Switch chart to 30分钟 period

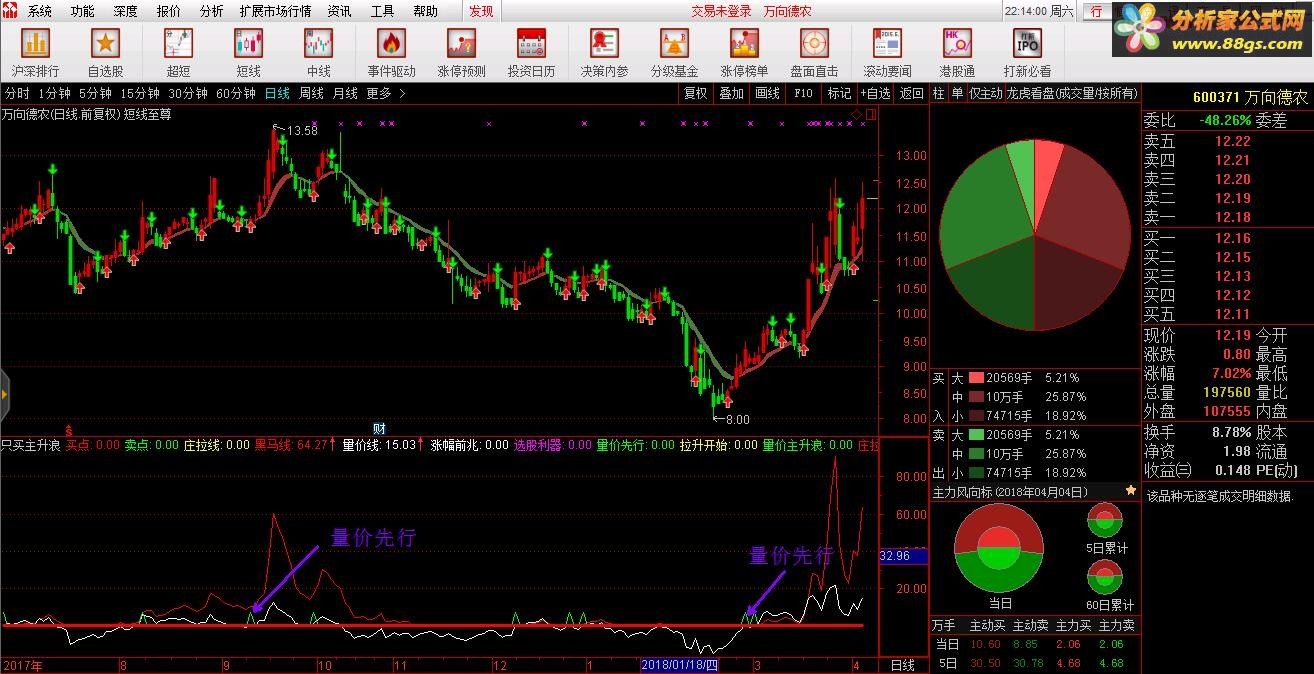pos(188,93)
